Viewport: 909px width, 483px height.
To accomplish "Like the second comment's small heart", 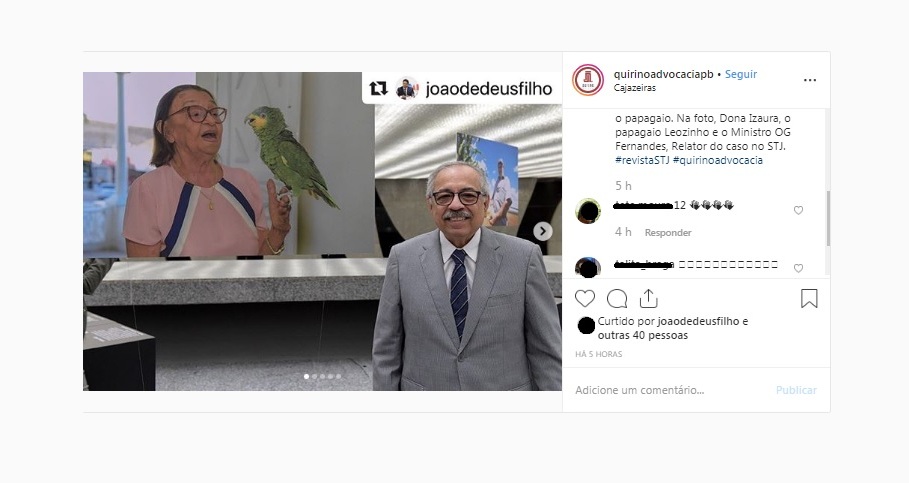I will tap(798, 268).
